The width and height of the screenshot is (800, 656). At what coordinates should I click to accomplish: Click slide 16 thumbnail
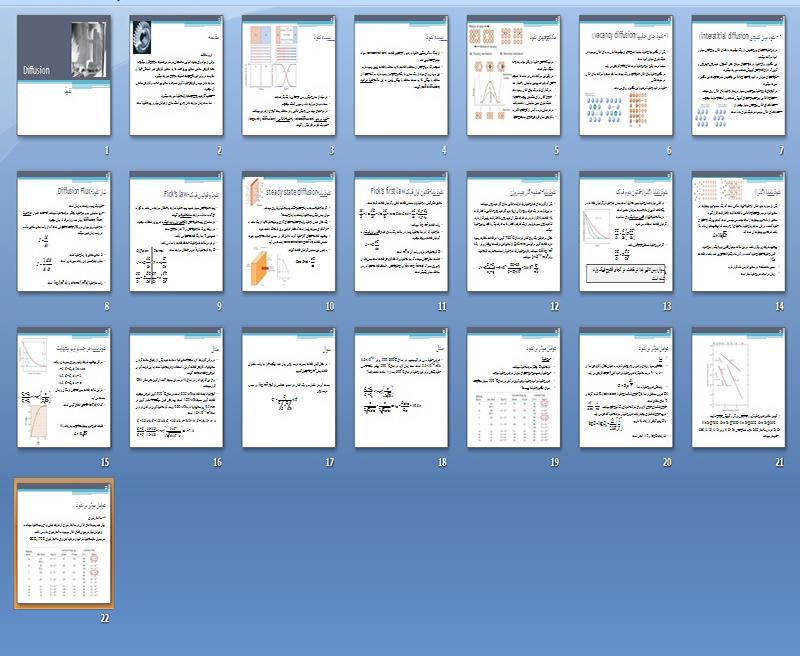(177, 388)
